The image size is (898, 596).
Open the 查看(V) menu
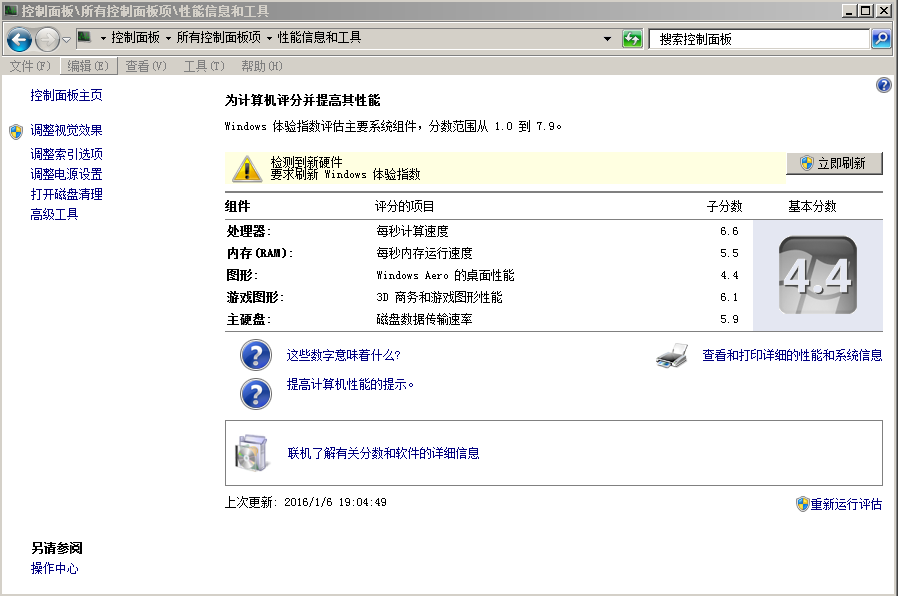[x=145, y=66]
